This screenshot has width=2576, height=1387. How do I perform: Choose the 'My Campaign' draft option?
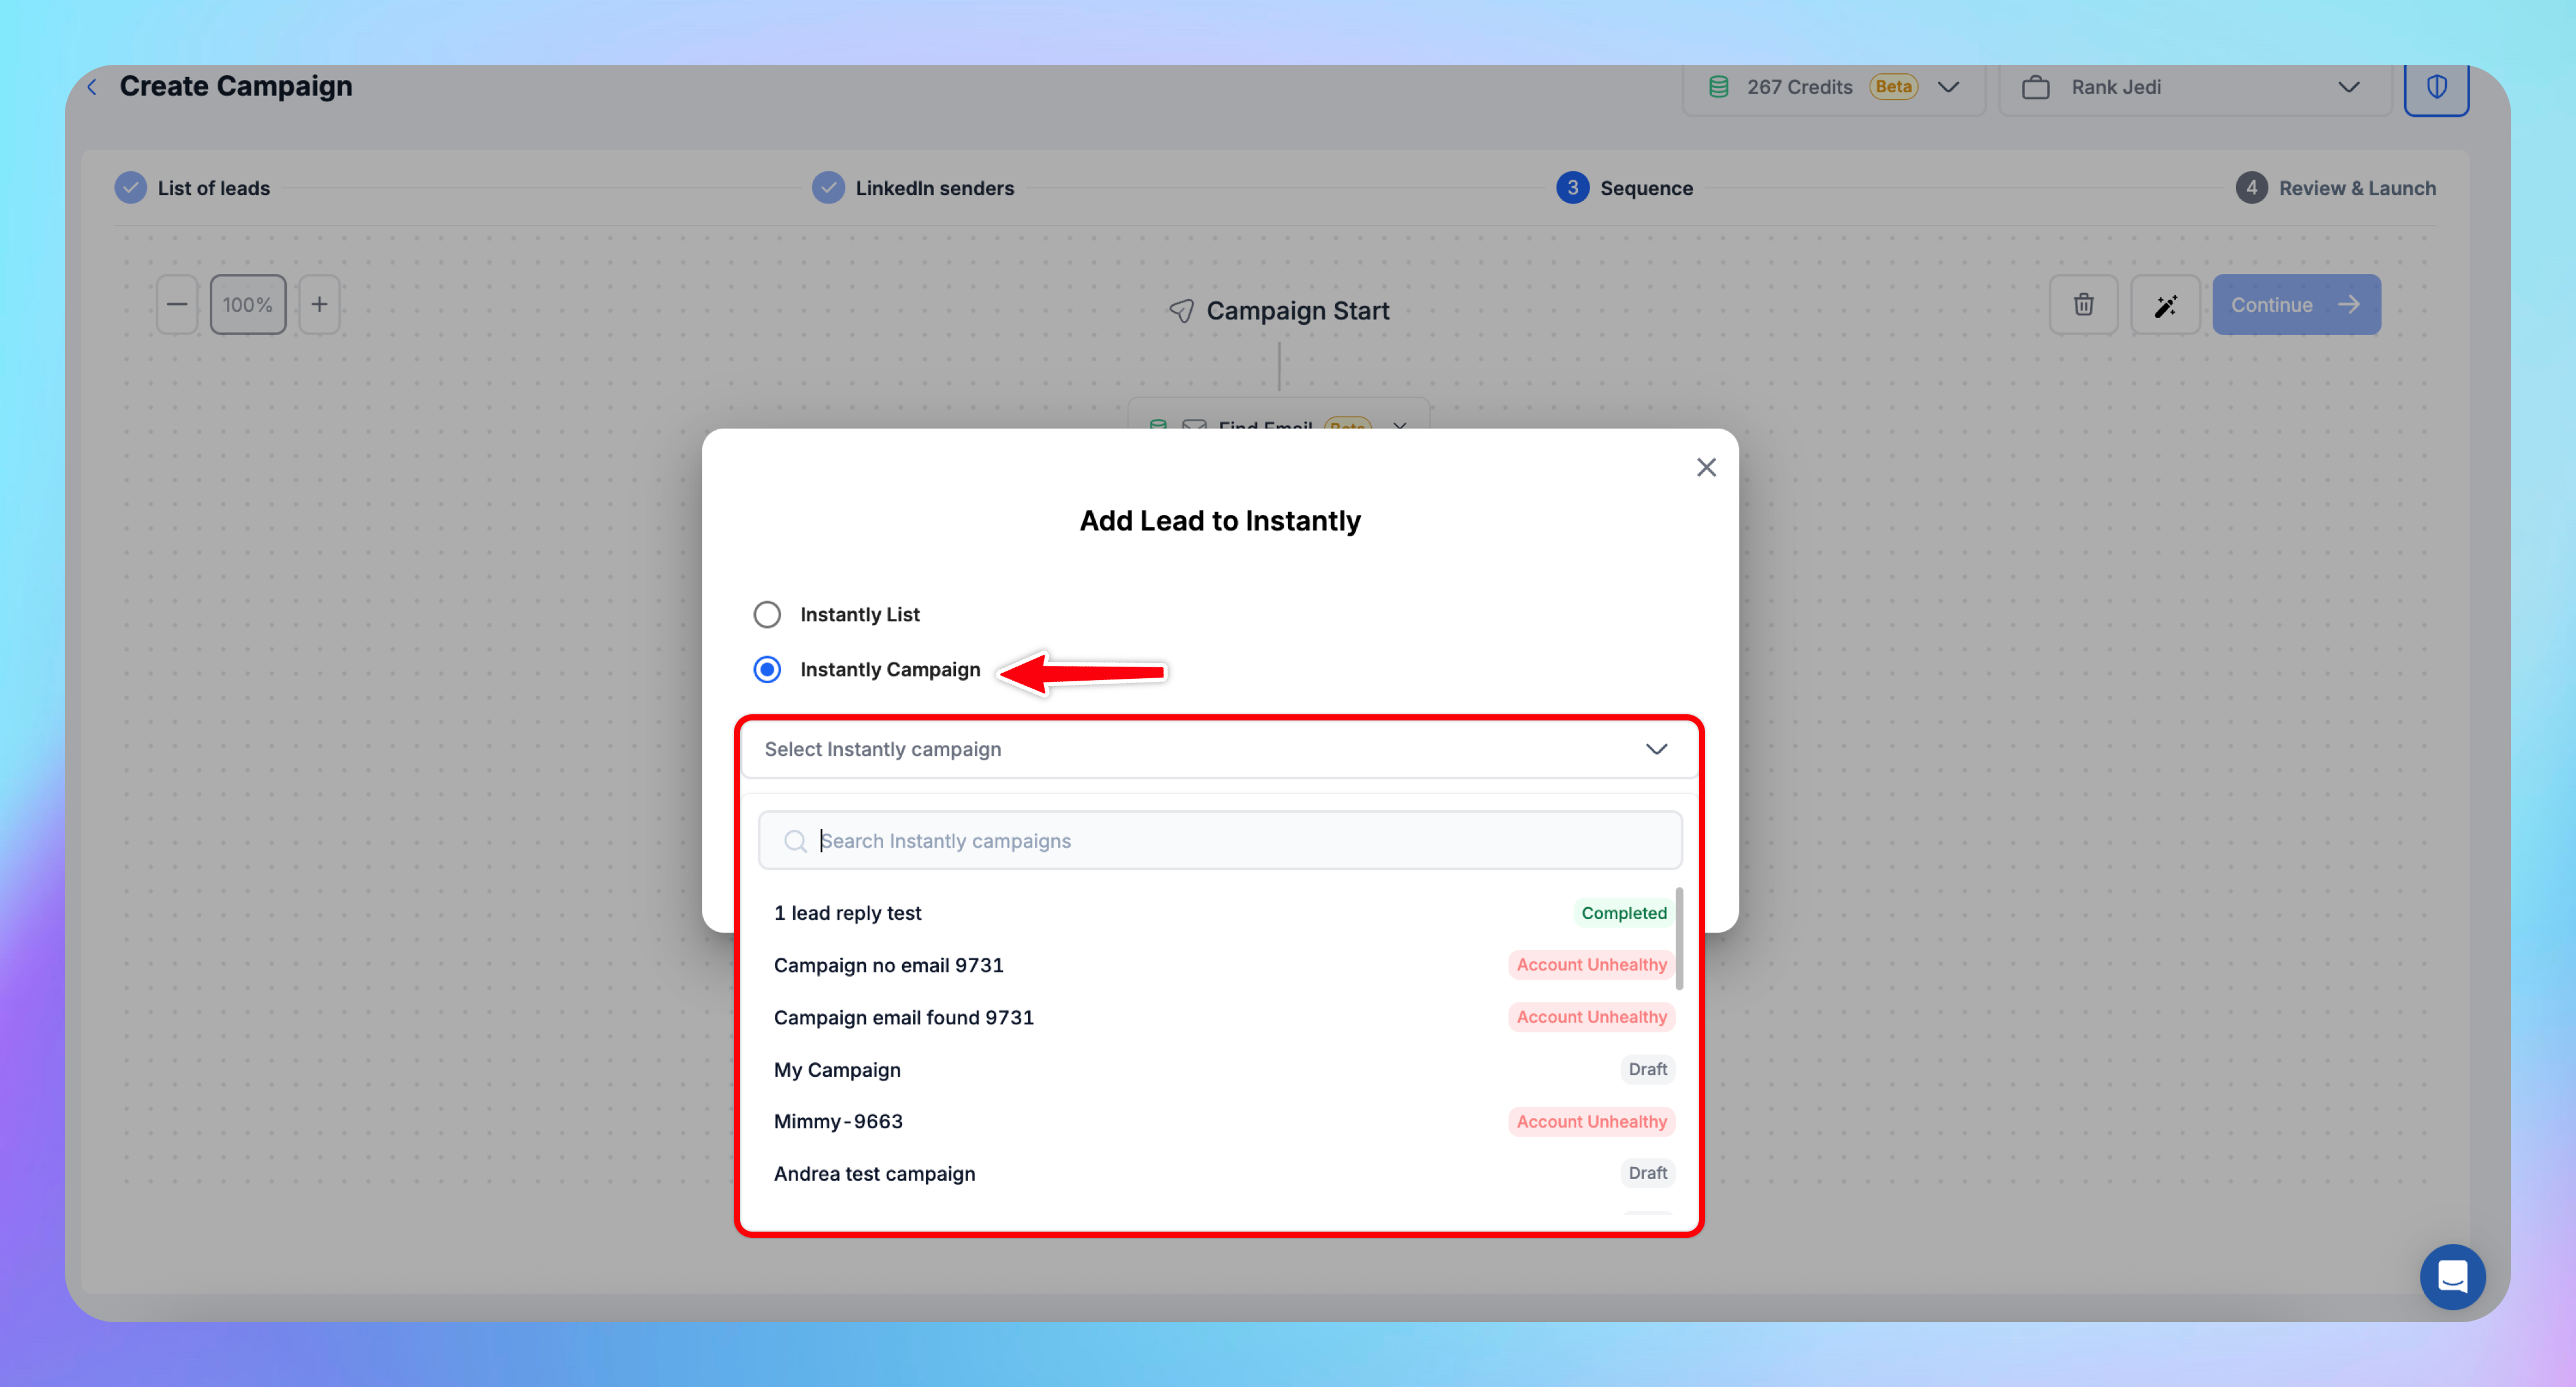tap(838, 1070)
